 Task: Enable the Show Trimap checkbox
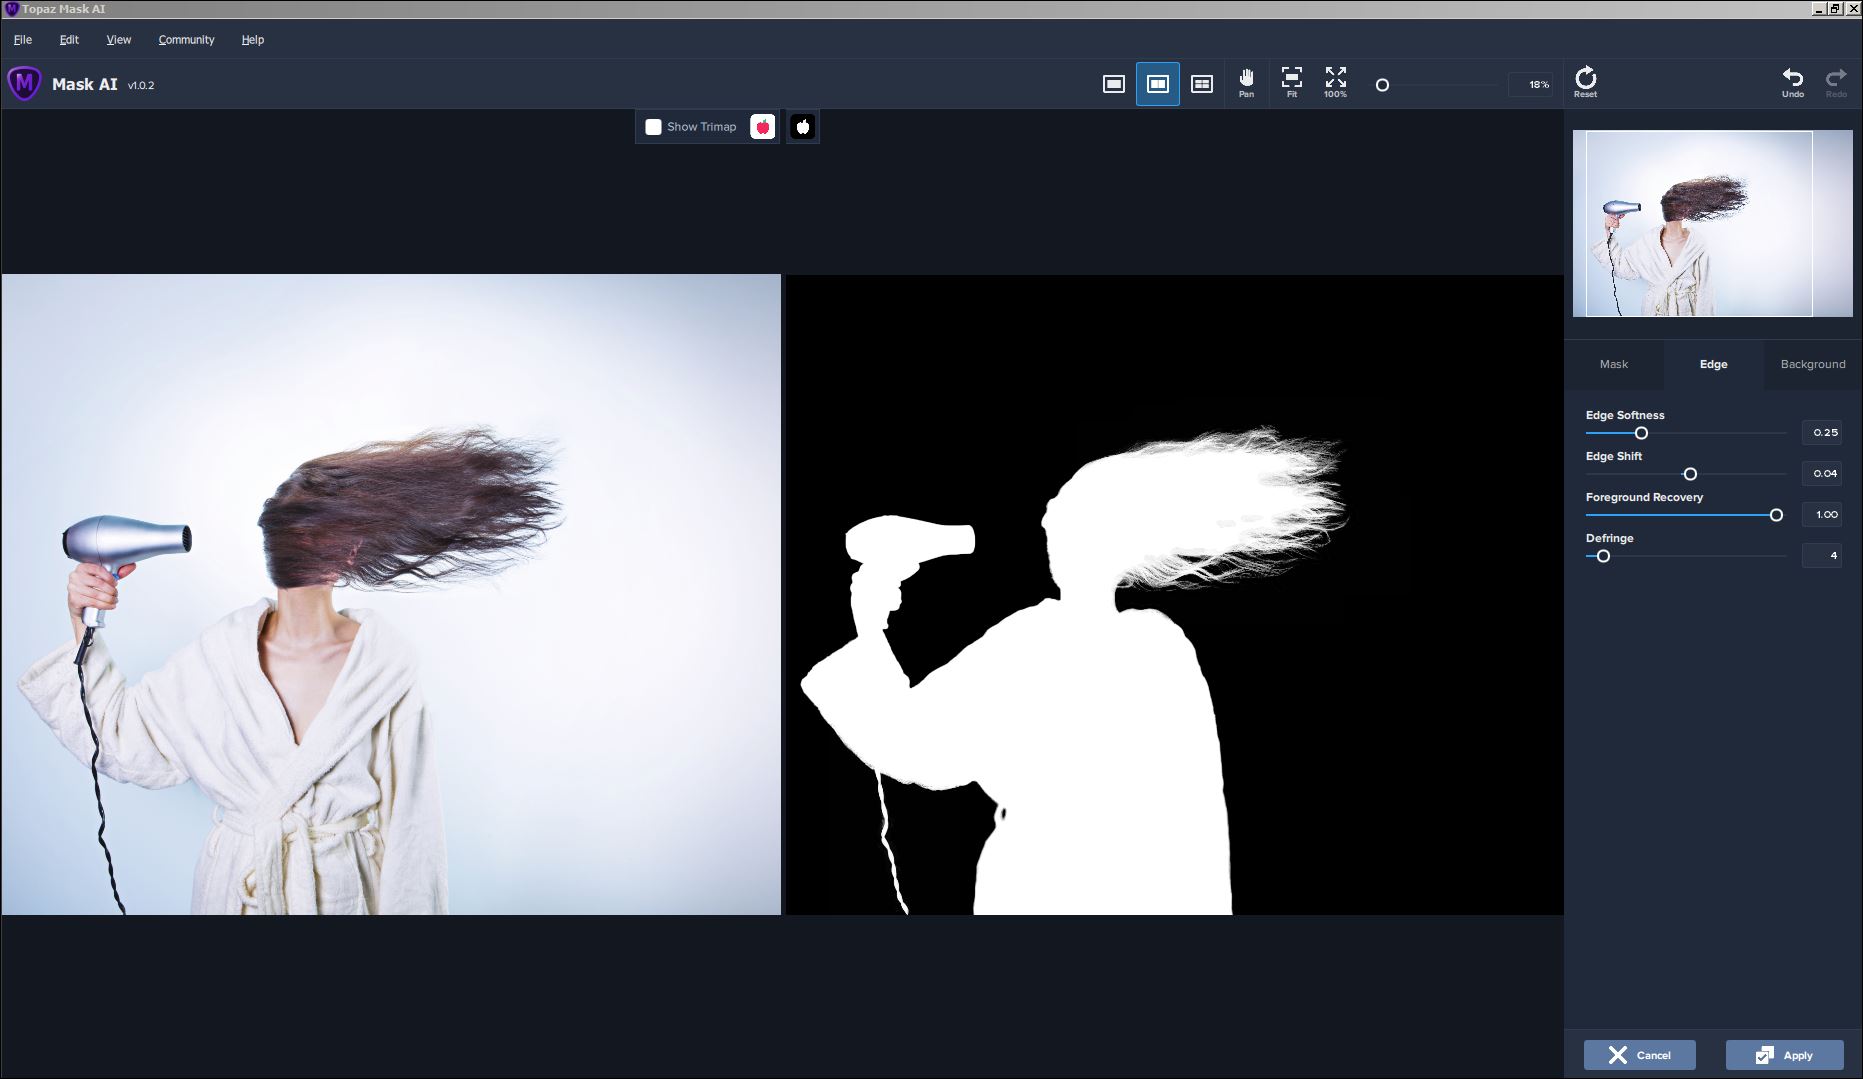pos(653,127)
